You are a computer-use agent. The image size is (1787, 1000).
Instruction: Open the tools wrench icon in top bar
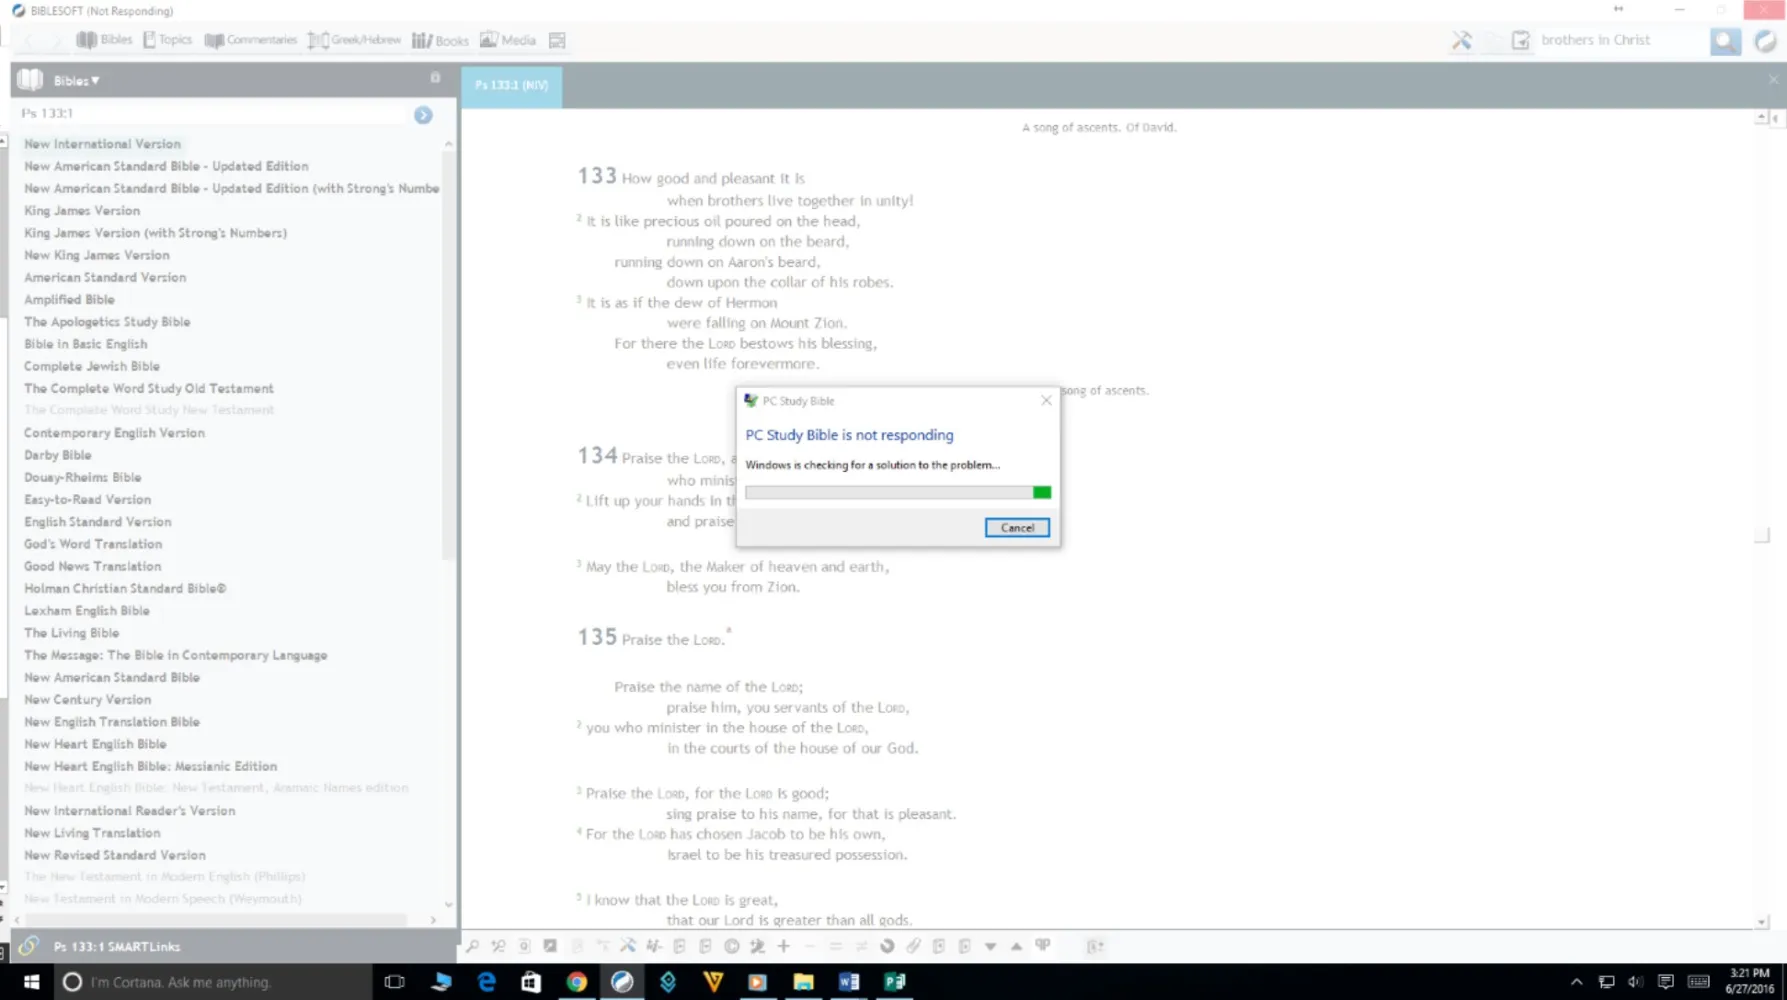1462,40
